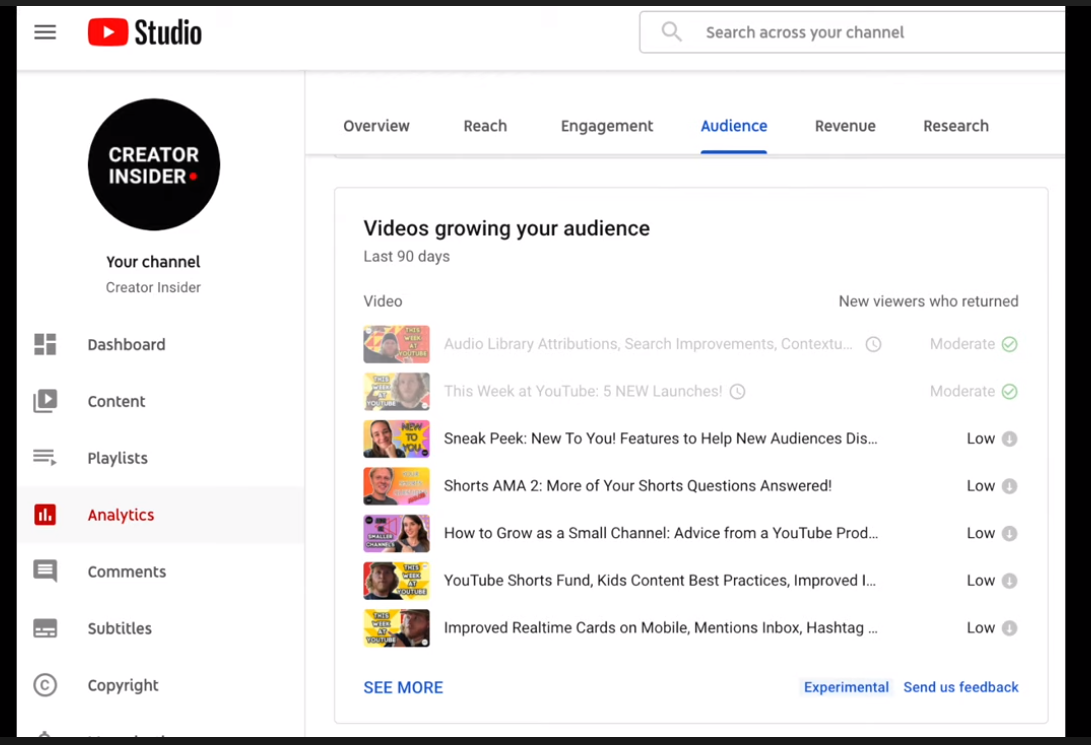Click the Experimental label badge
Screen dimensions: 1091x745
pos(846,687)
